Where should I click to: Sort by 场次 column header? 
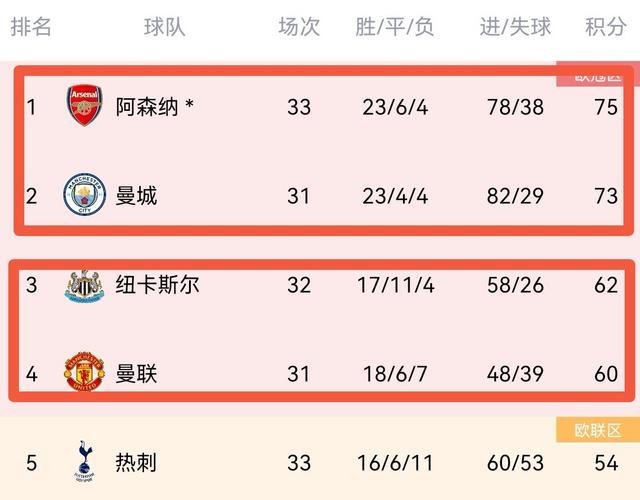pos(299,27)
